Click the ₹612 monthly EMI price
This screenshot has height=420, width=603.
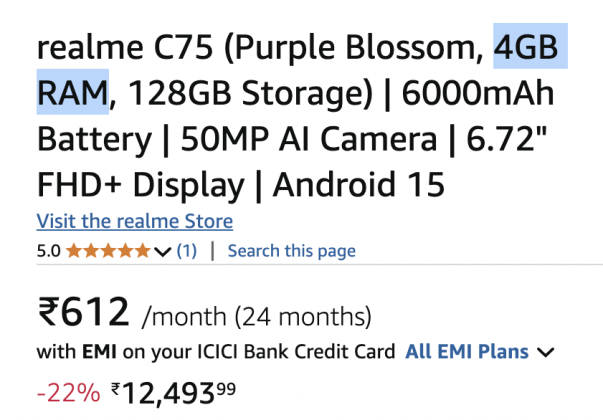(83, 311)
